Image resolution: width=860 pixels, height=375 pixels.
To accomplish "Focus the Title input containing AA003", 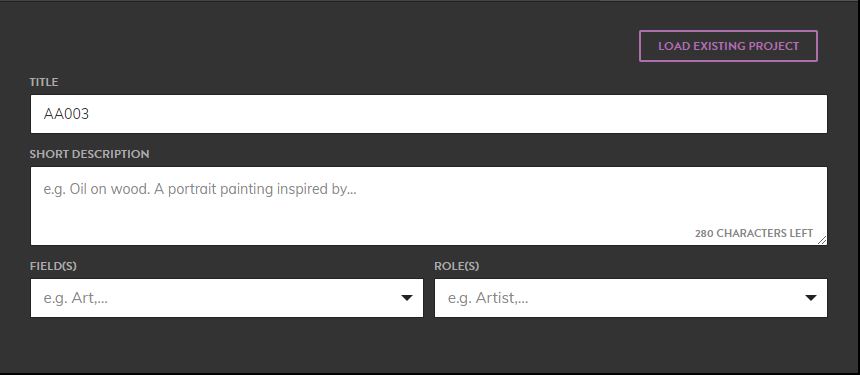I will click(428, 114).
